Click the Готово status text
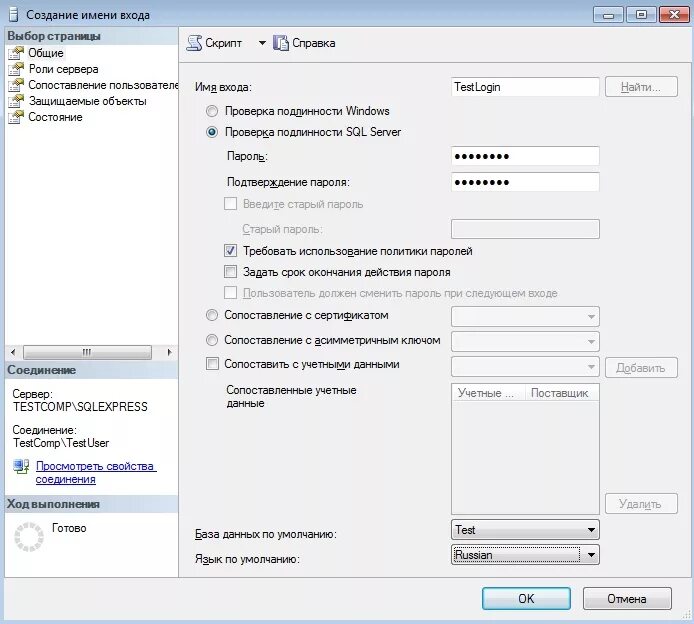694x624 pixels. tap(69, 528)
